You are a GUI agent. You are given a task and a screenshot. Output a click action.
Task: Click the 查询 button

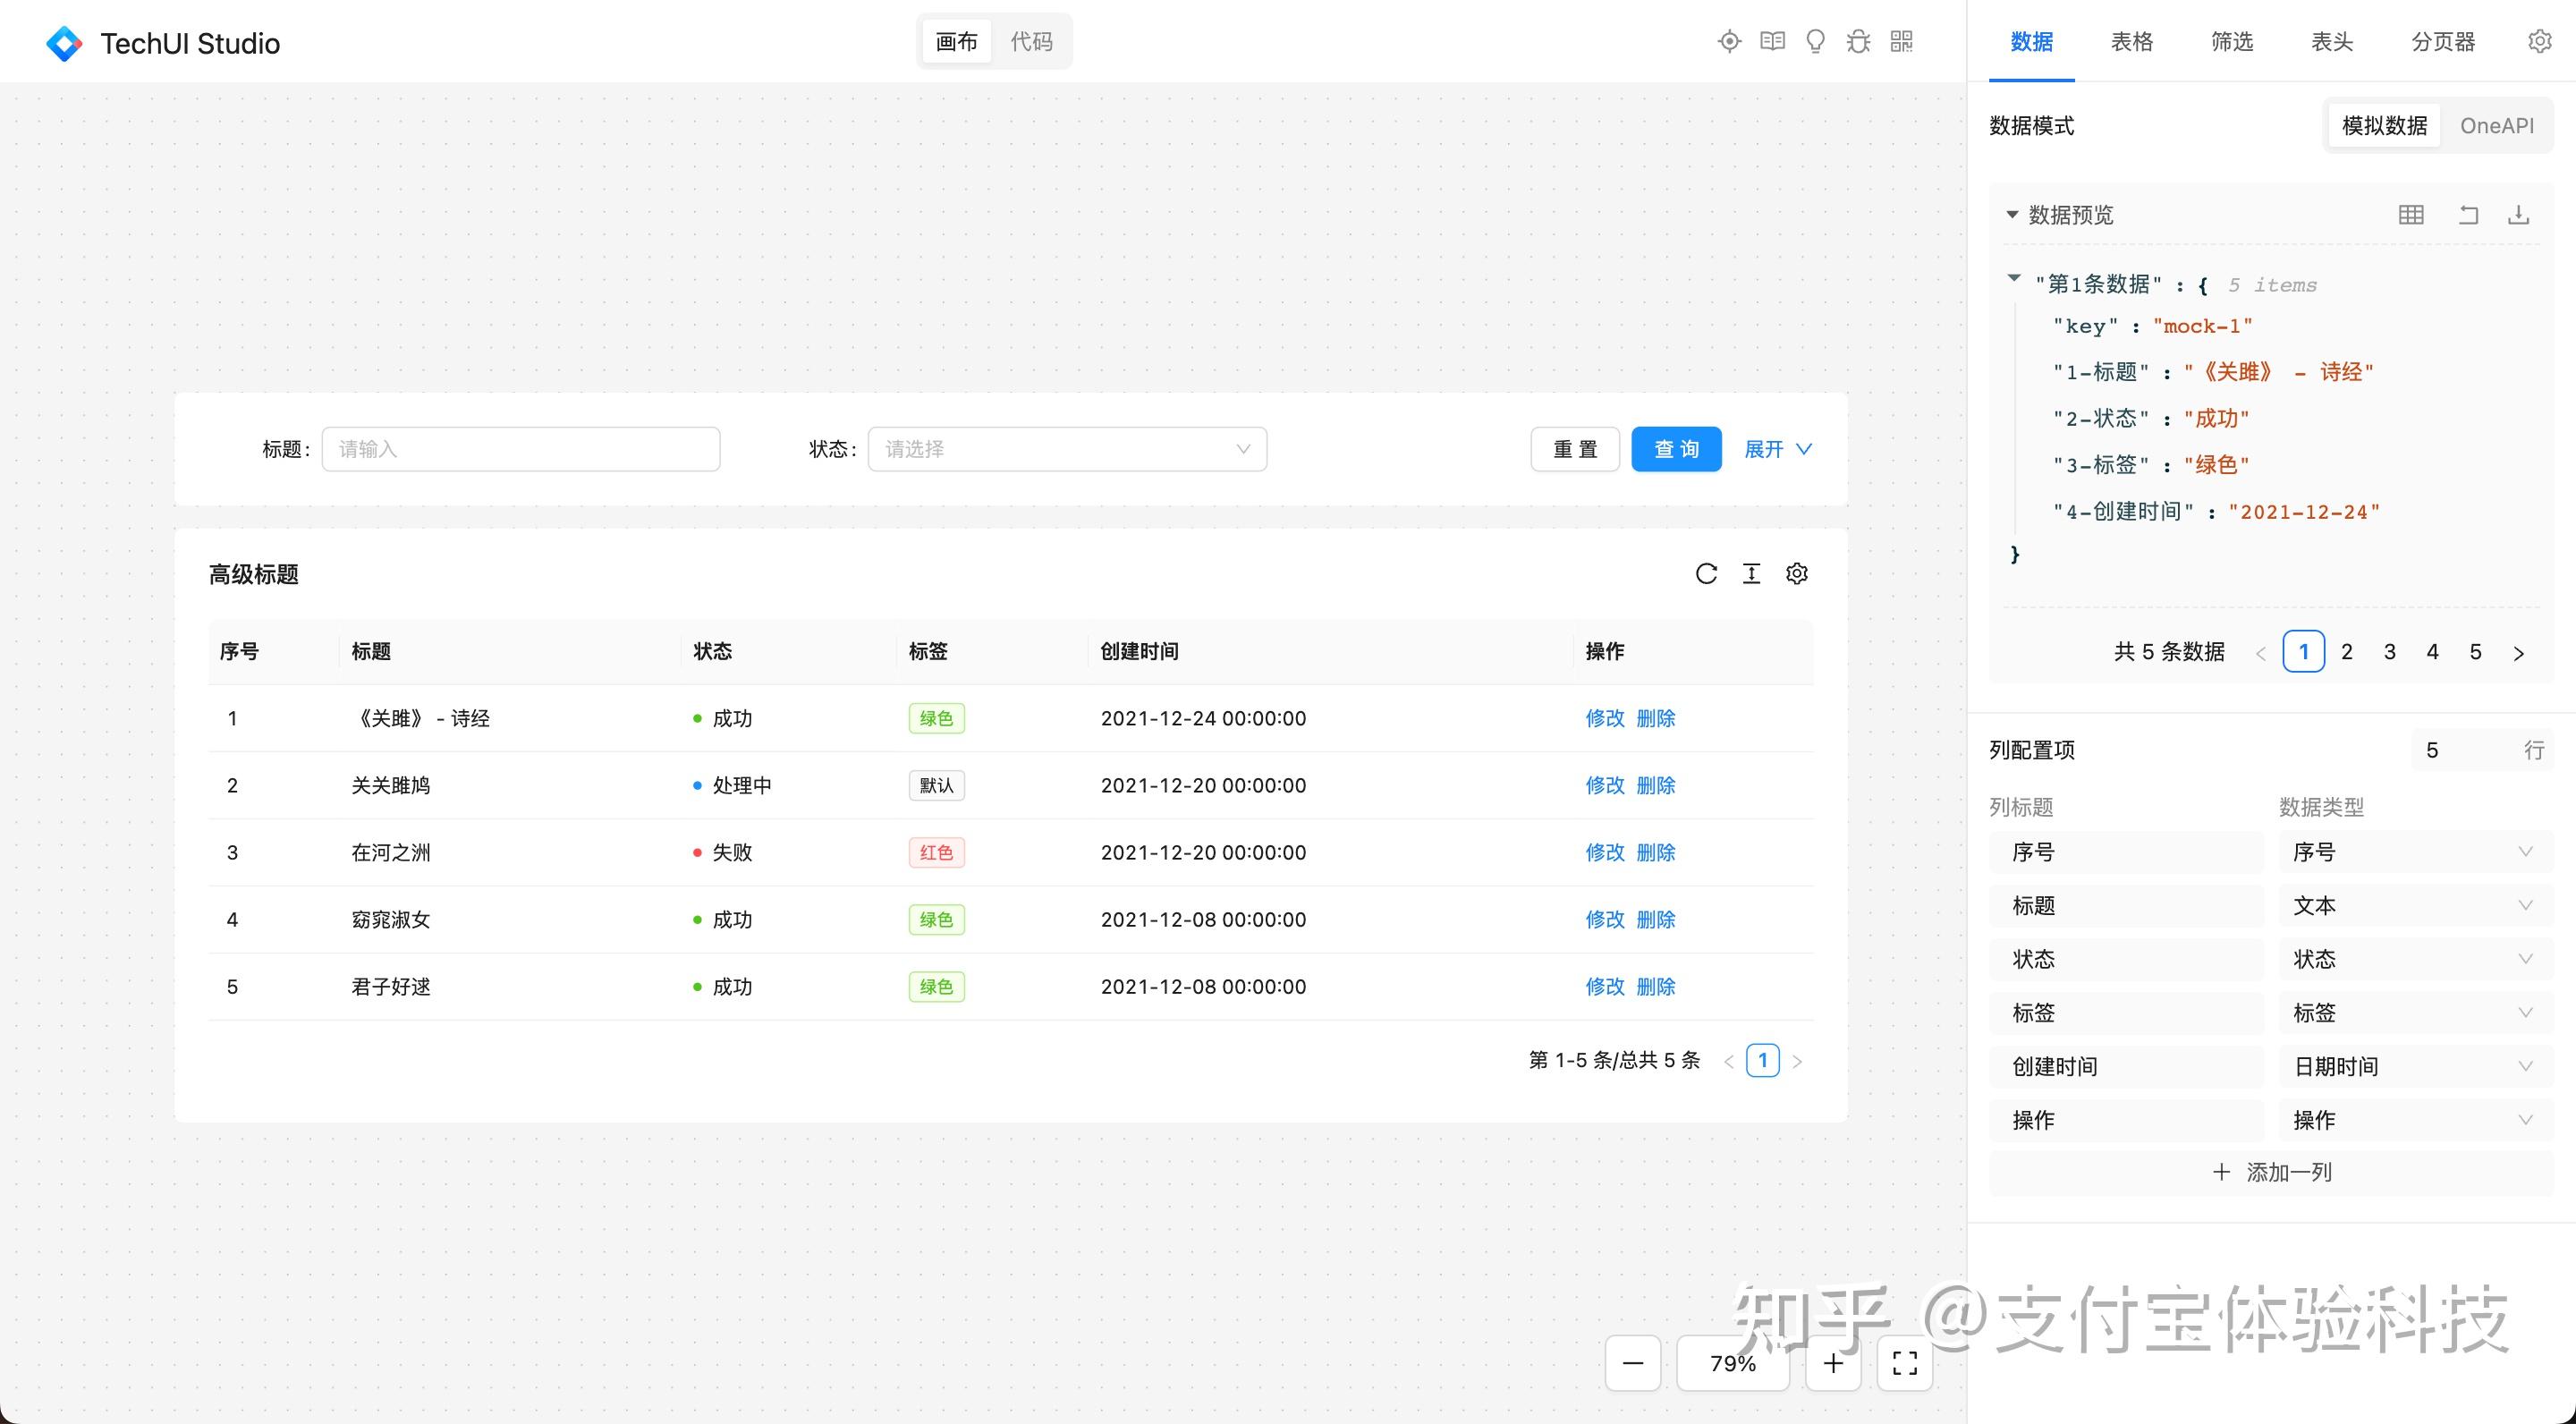[1675, 449]
